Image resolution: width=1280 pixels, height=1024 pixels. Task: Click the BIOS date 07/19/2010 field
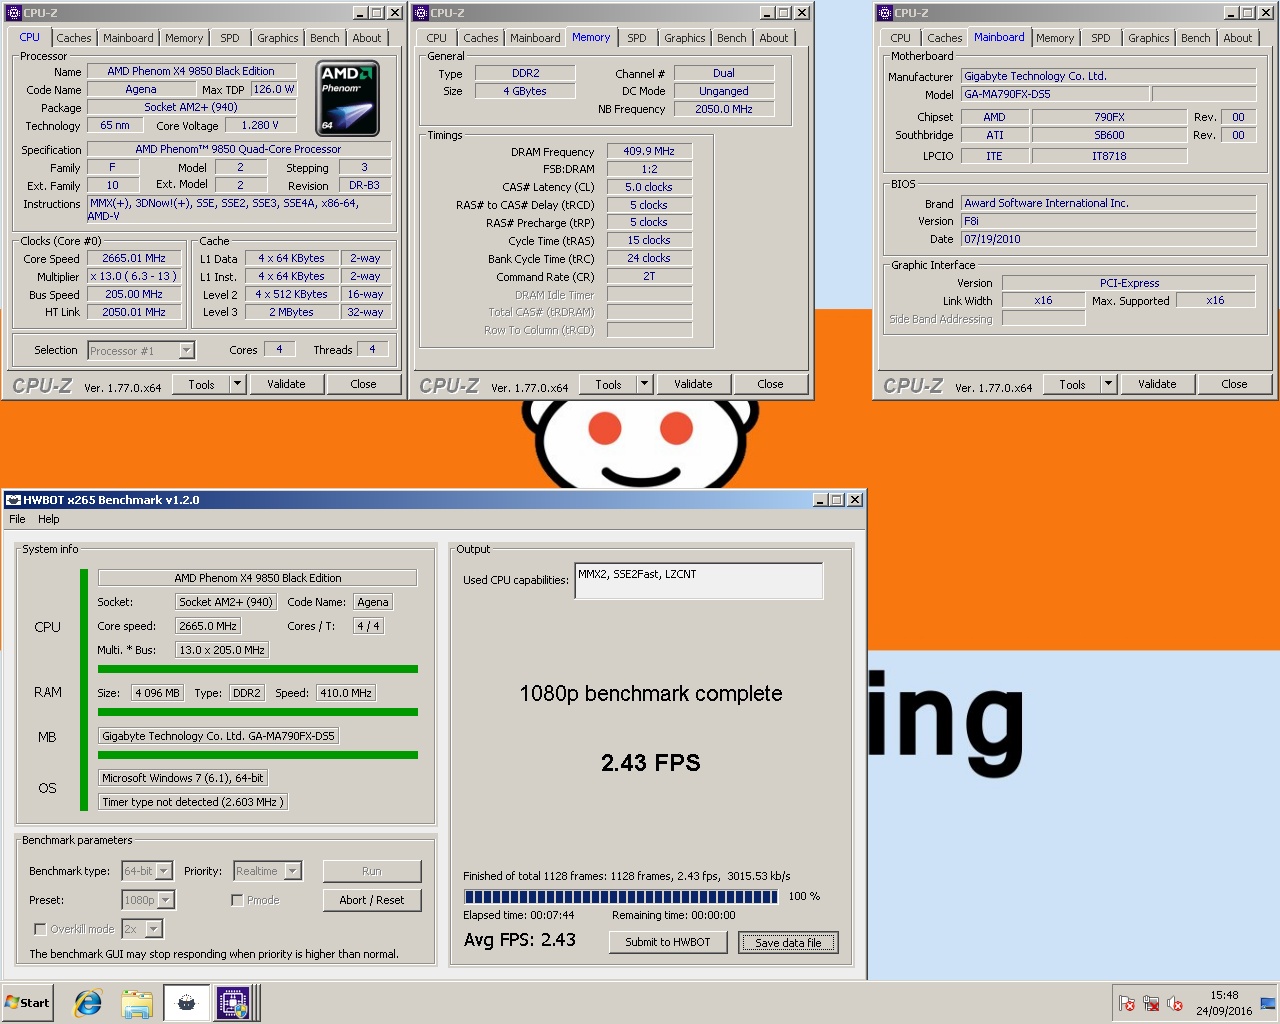point(1108,239)
